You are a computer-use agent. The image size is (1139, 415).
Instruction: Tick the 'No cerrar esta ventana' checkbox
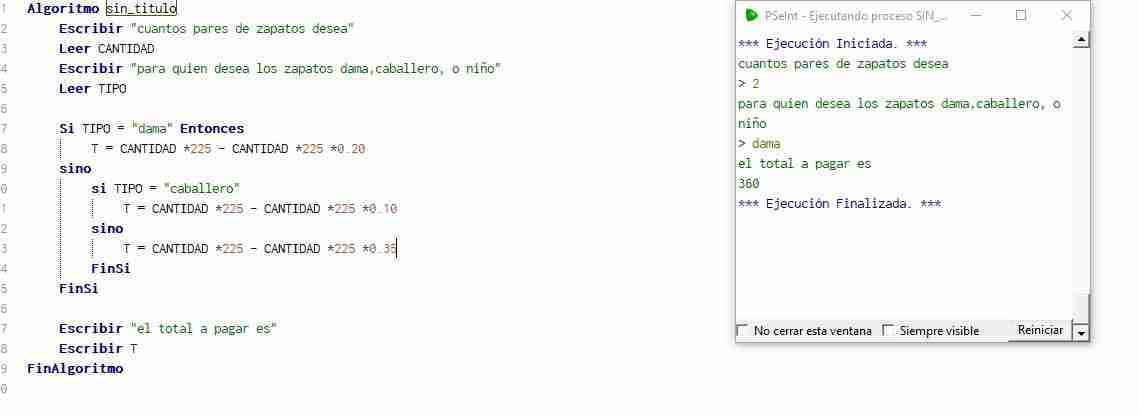[x=742, y=330]
